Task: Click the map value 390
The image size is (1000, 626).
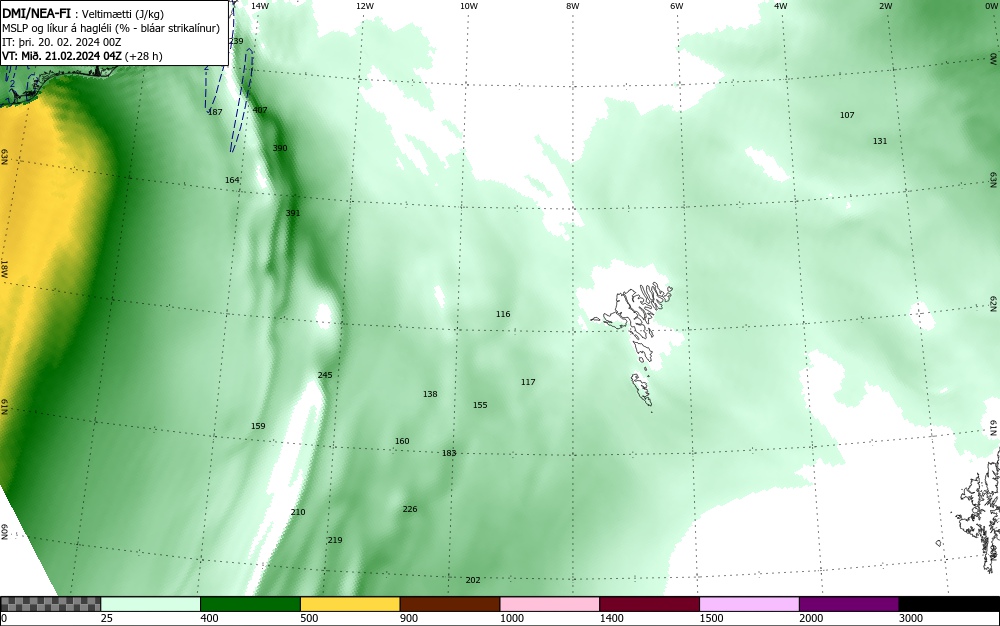Action: [x=280, y=148]
